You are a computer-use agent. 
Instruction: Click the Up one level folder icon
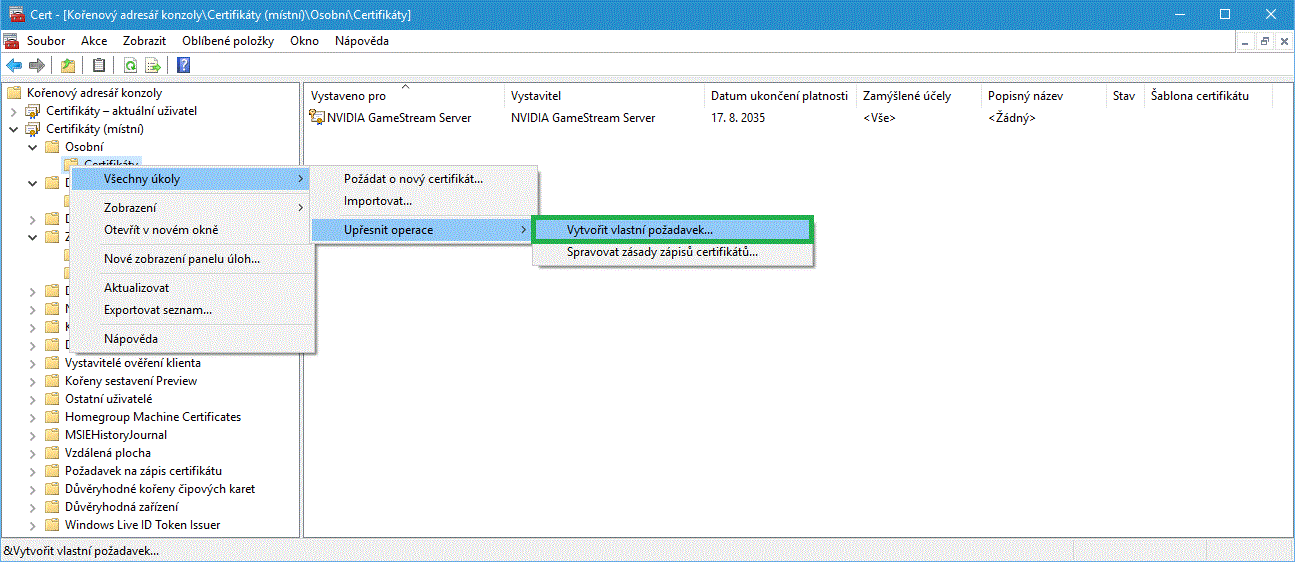68,66
